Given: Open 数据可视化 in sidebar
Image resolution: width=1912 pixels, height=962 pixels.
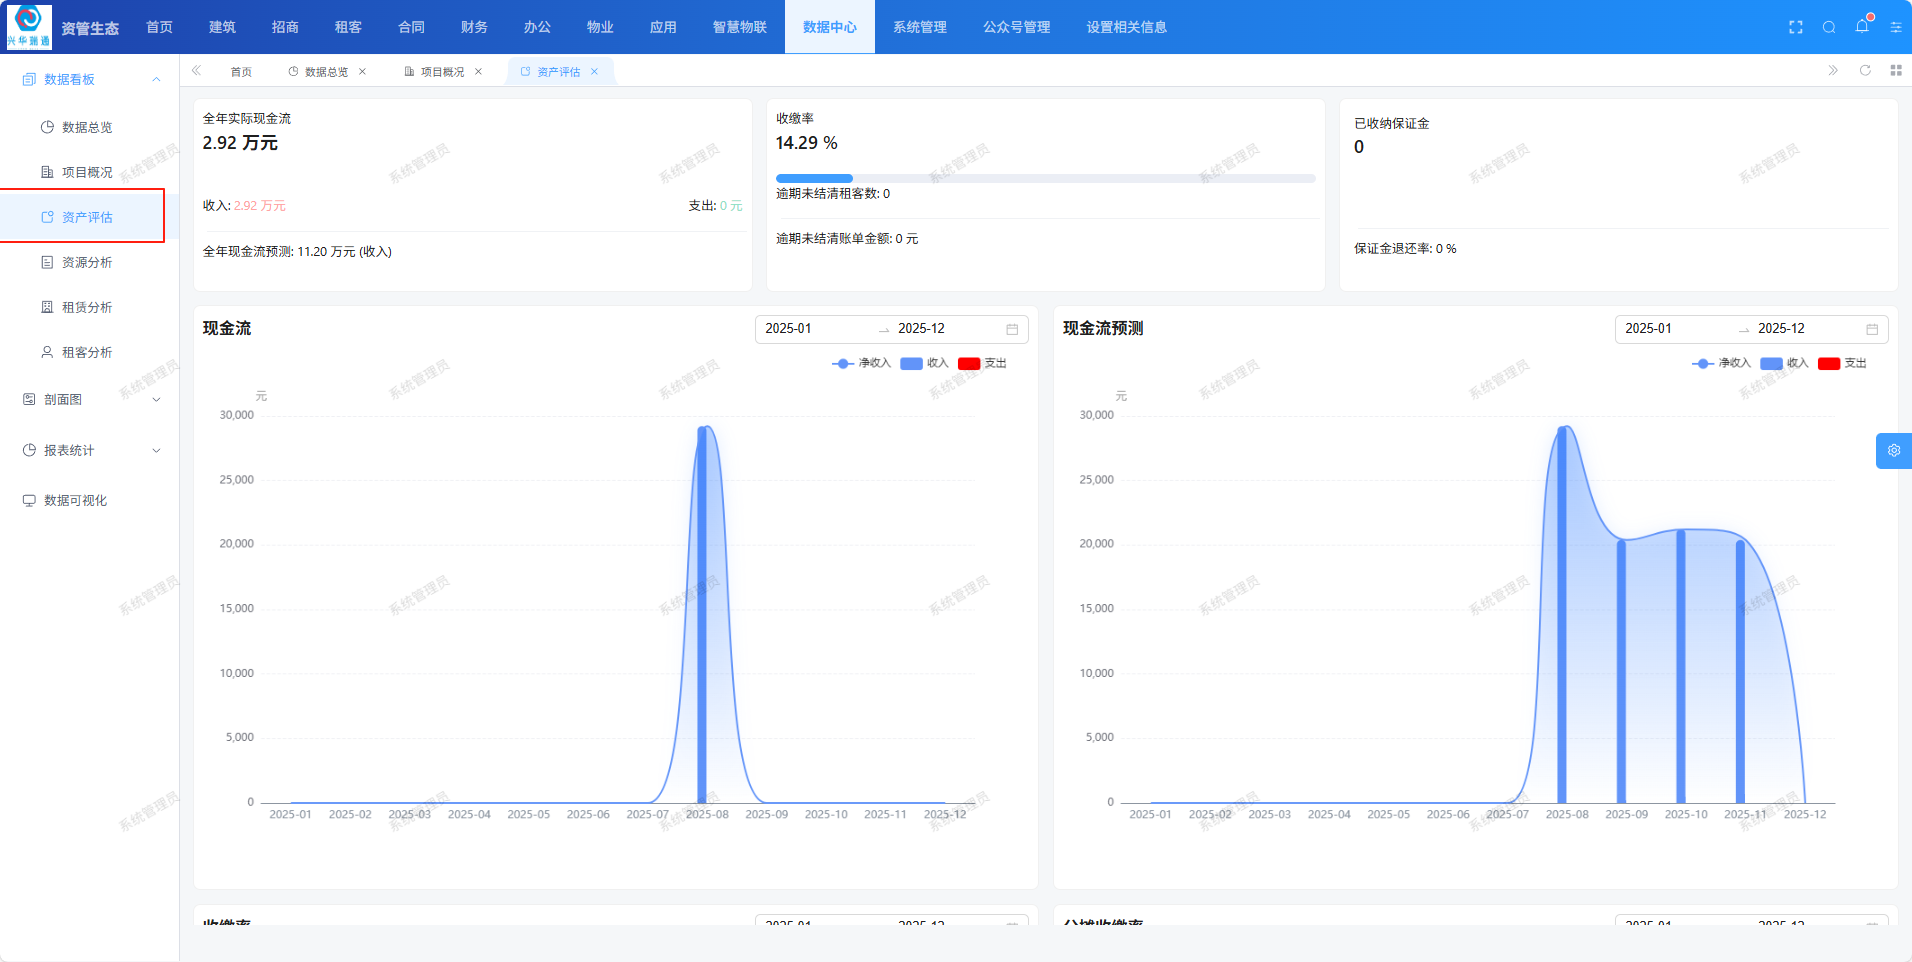Looking at the screenshot, I should tap(75, 500).
